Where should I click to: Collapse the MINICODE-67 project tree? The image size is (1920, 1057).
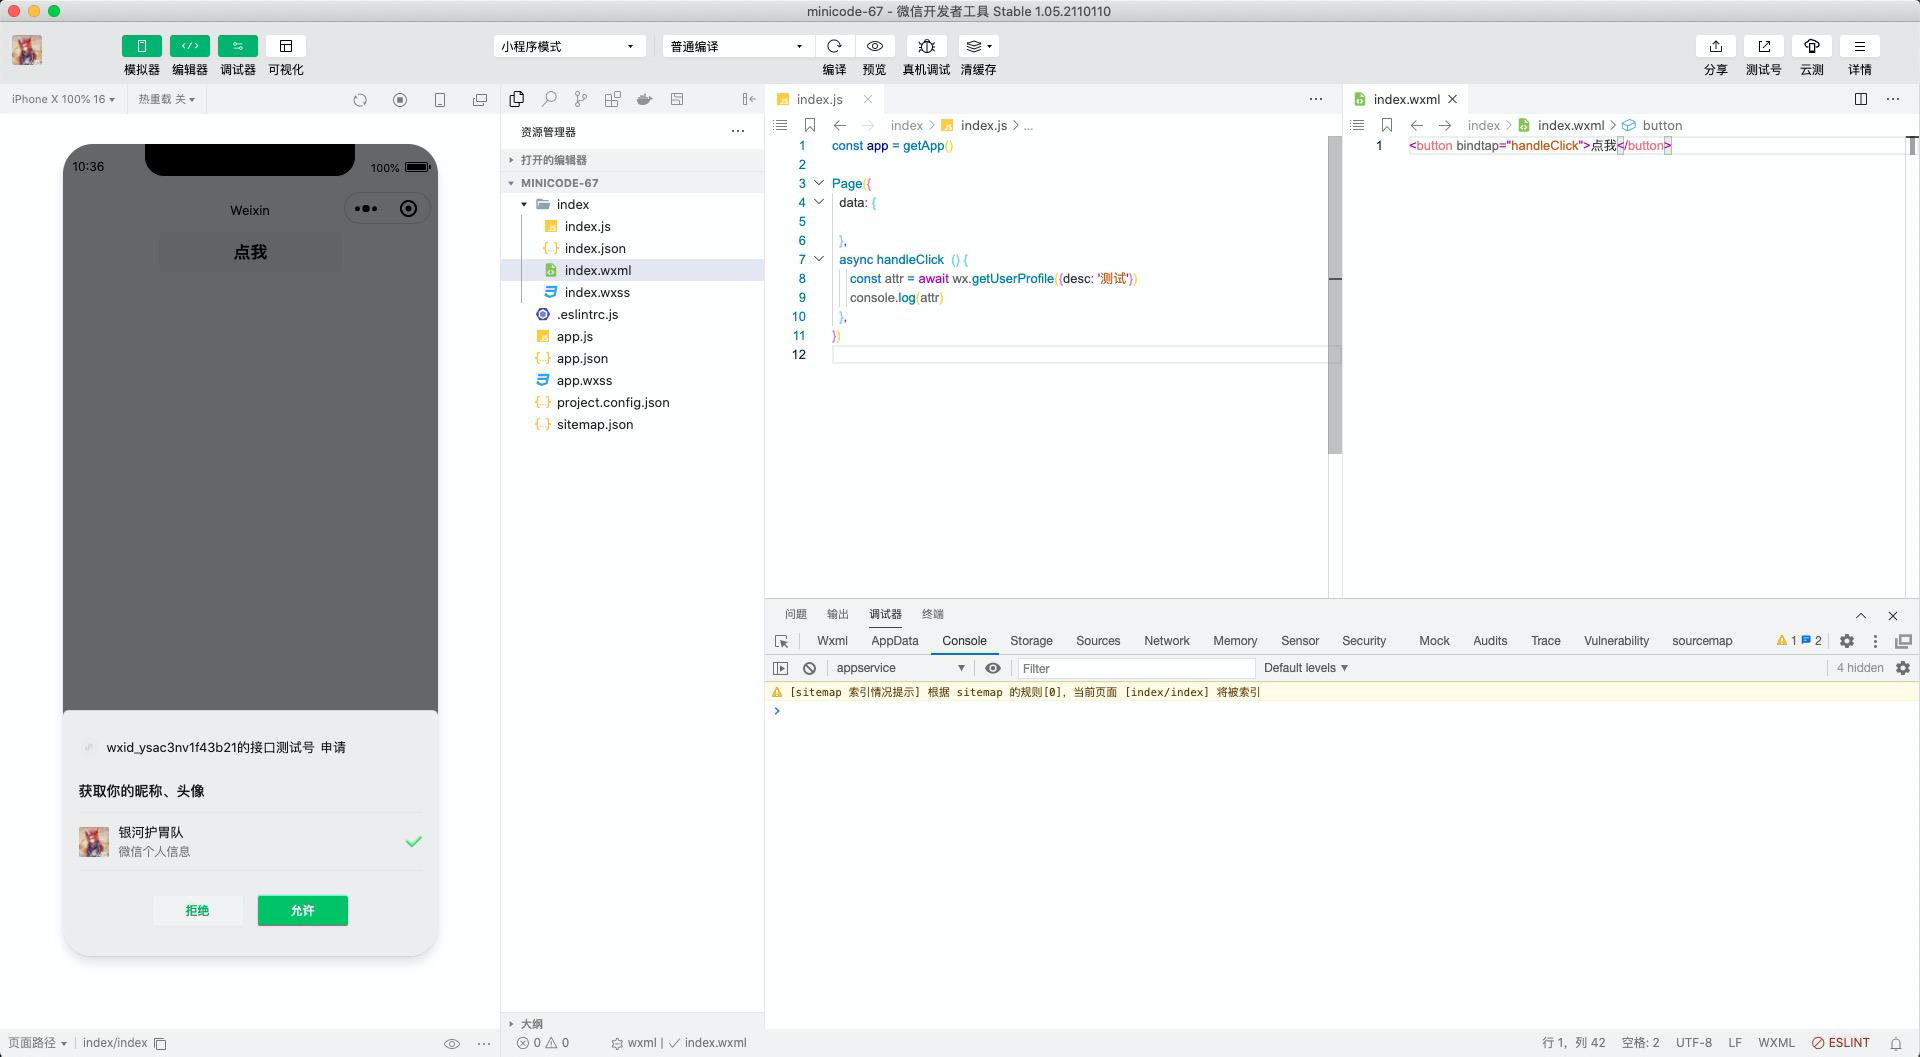pos(632,183)
